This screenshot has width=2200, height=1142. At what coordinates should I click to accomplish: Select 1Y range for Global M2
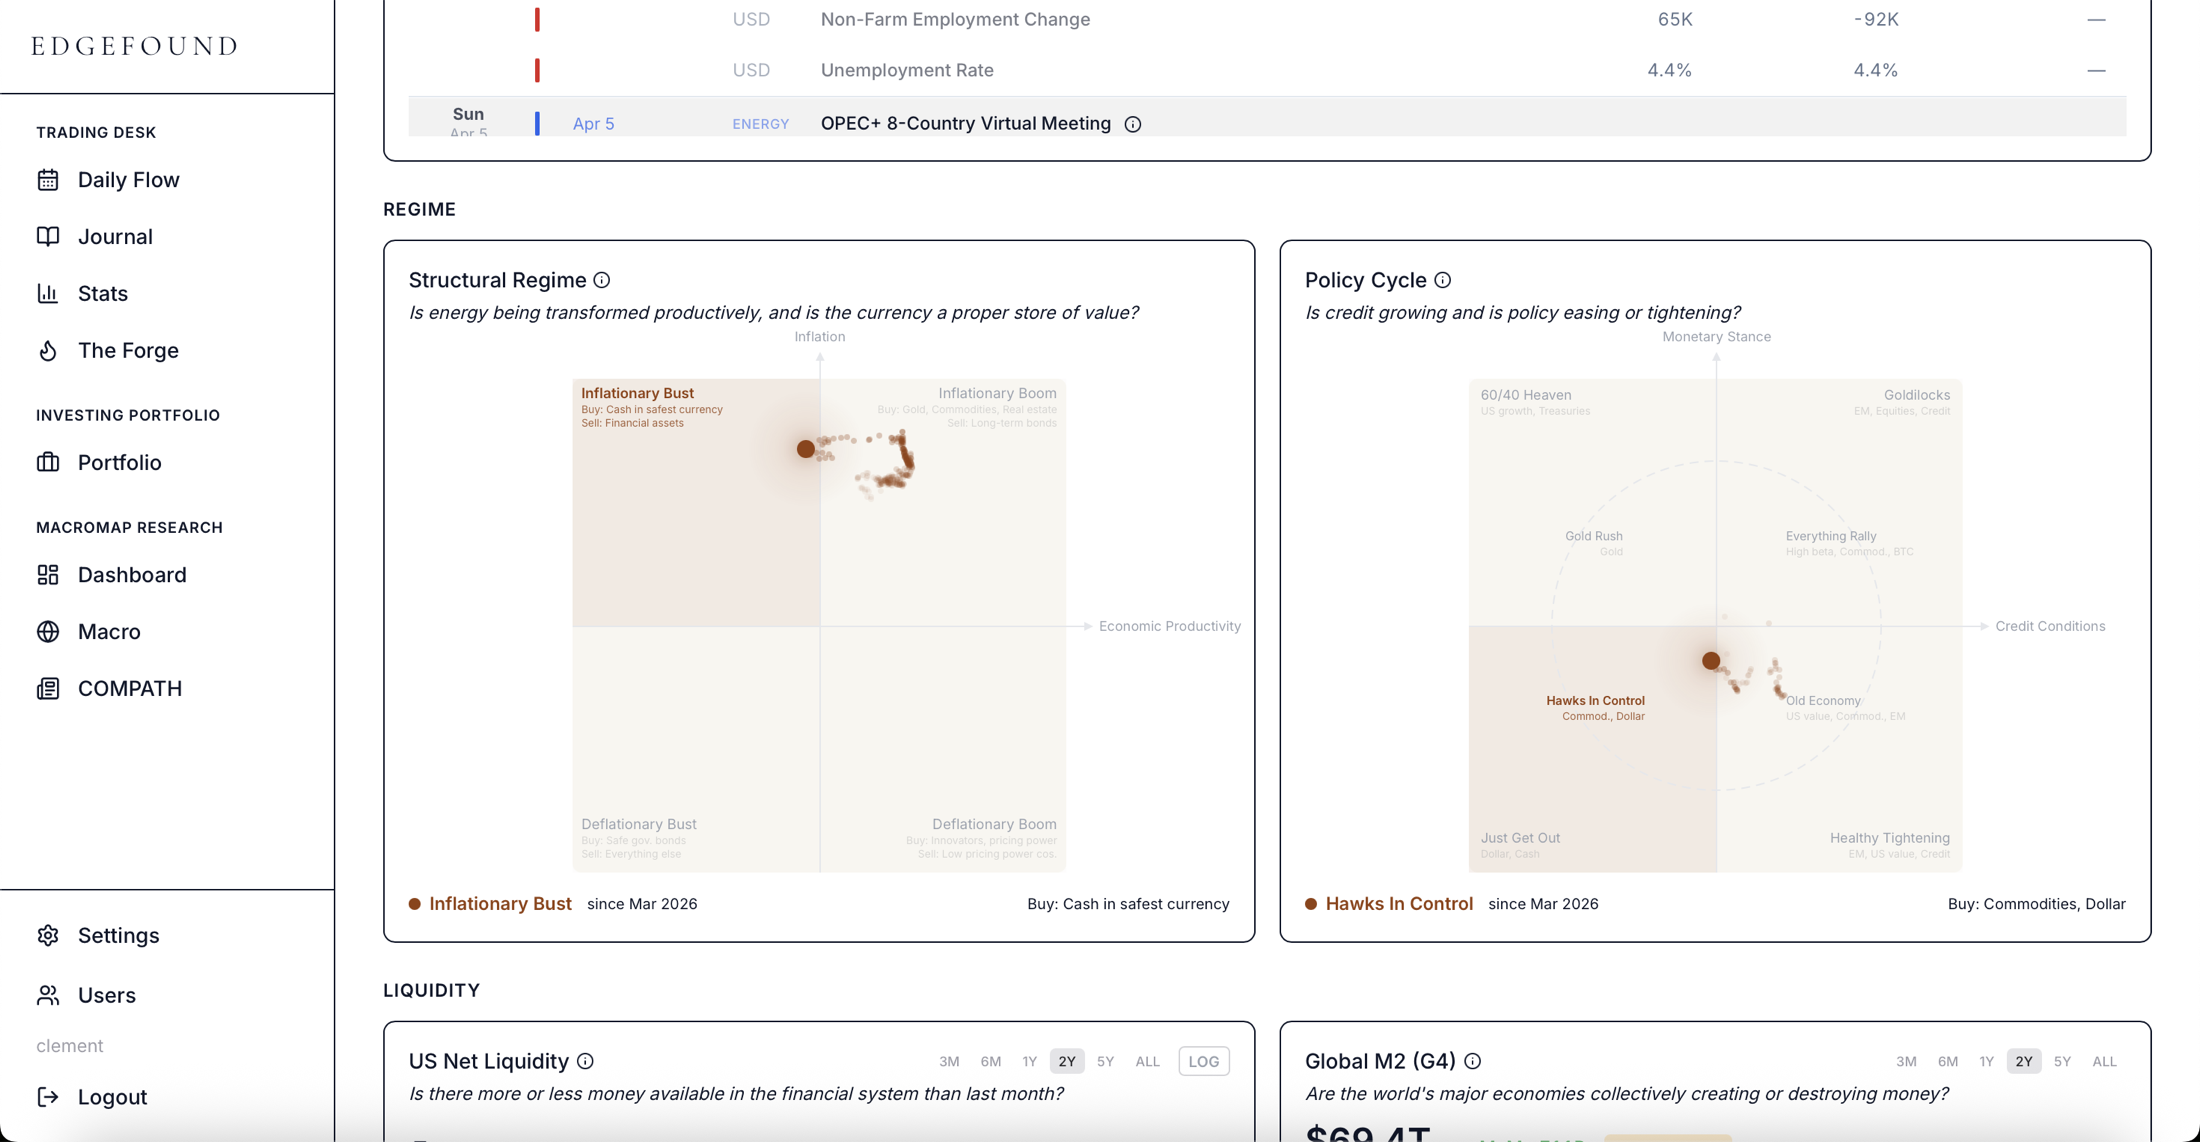[1986, 1062]
